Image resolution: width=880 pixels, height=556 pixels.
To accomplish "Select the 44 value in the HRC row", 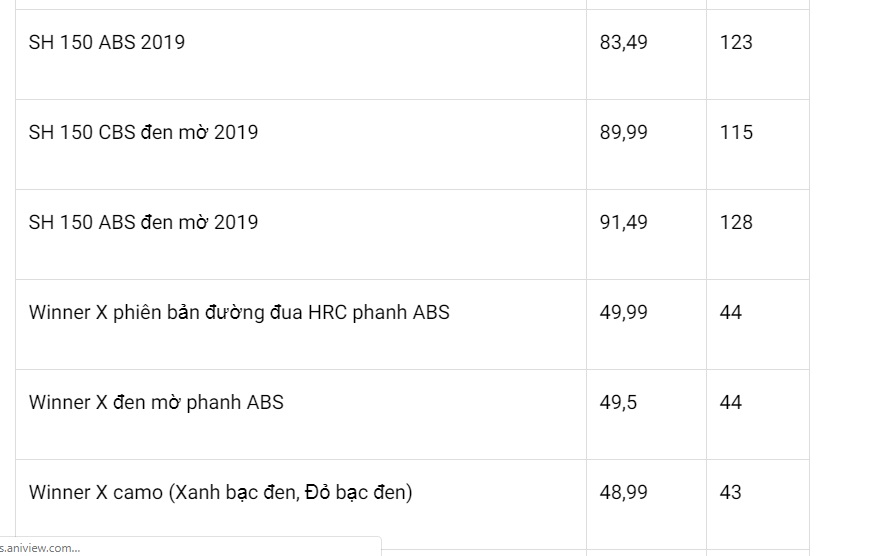I will click(730, 312).
